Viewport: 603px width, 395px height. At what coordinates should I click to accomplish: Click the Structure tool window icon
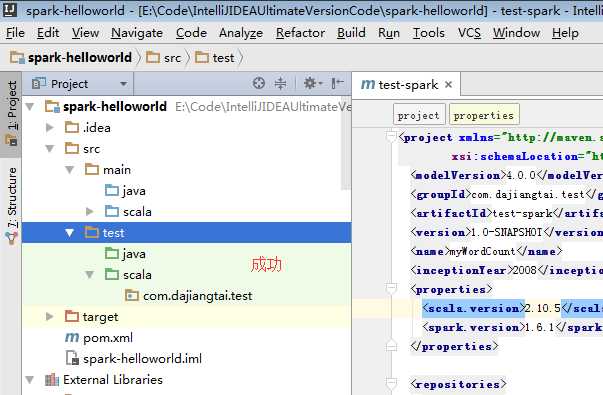coord(12,237)
